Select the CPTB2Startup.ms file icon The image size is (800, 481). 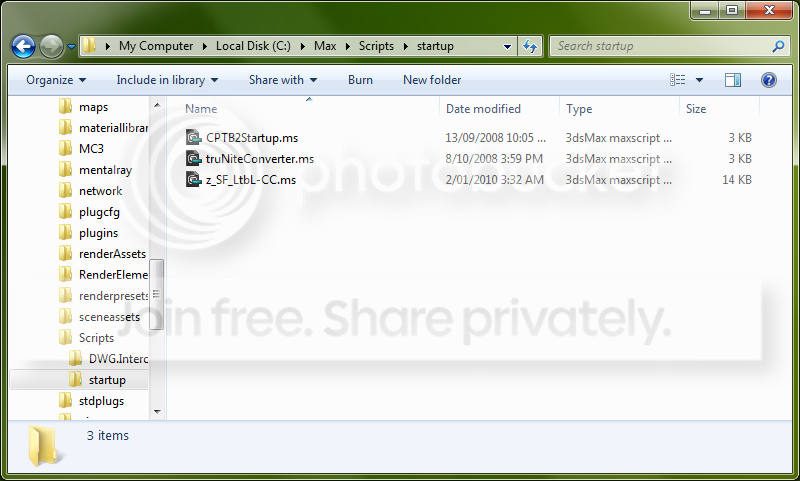[193, 138]
